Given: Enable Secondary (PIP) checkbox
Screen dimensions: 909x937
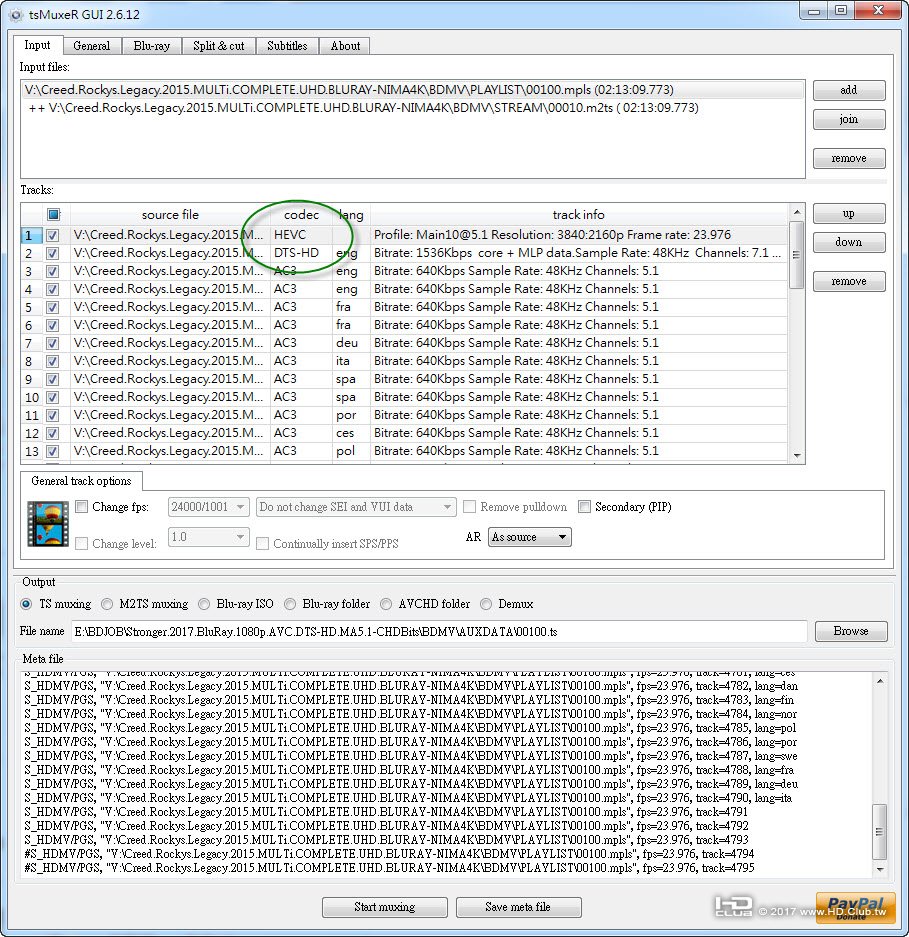Looking at the screenshot, I should point(584,507).
